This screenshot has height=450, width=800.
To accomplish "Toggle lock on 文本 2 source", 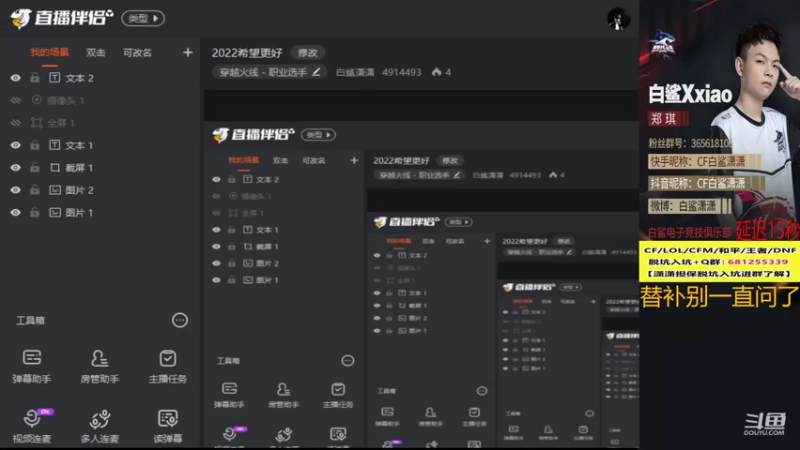I will click(35, 78).
